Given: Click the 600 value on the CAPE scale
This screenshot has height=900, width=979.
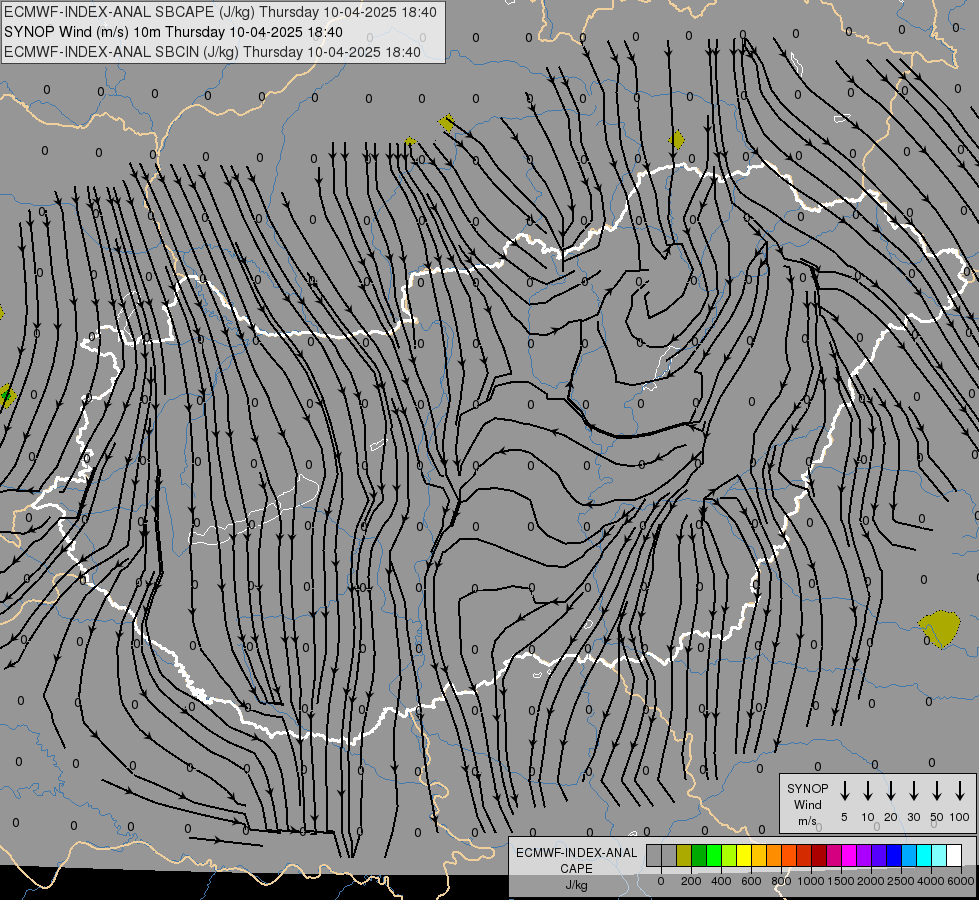Looking at the screenshot, I should coord(751,881).
